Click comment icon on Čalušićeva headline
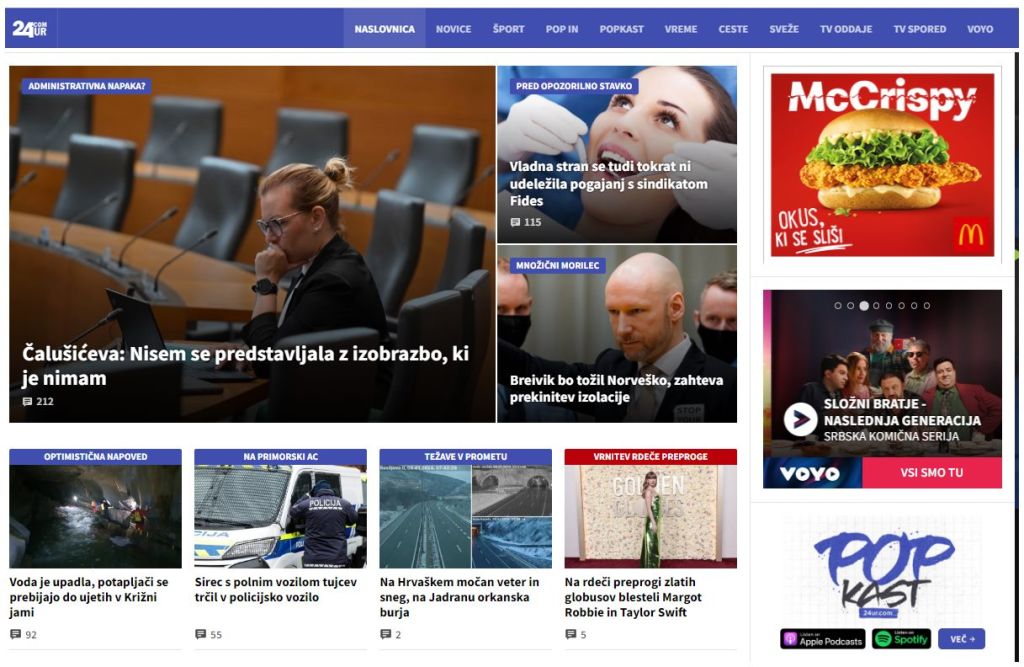 [27, 401]
